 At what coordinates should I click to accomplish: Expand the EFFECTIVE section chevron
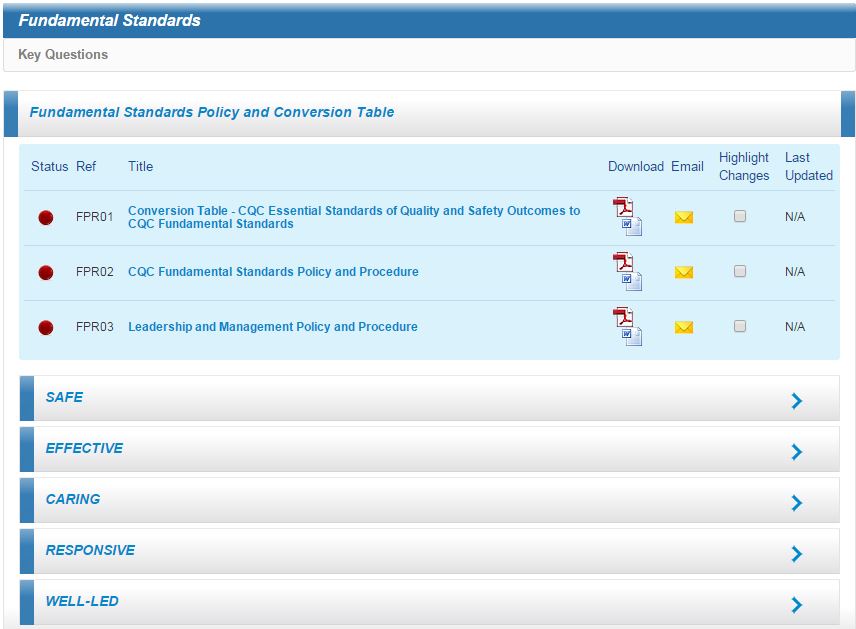click(x=796, y=452)
